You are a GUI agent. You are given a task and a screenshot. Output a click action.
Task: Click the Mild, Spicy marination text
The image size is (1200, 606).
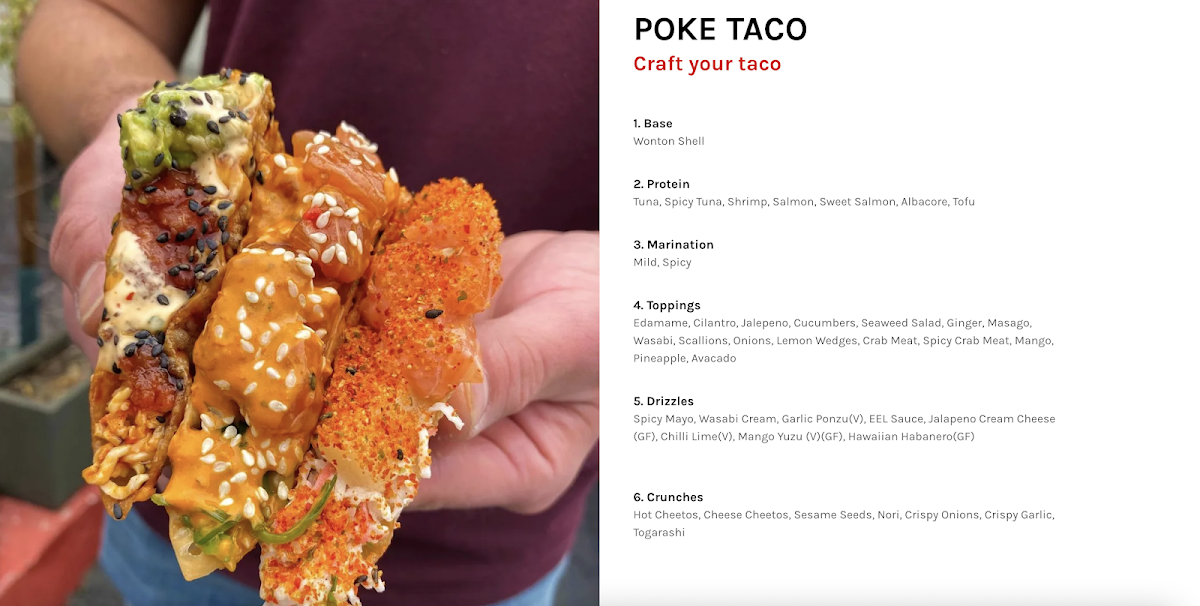coord(662,263)
